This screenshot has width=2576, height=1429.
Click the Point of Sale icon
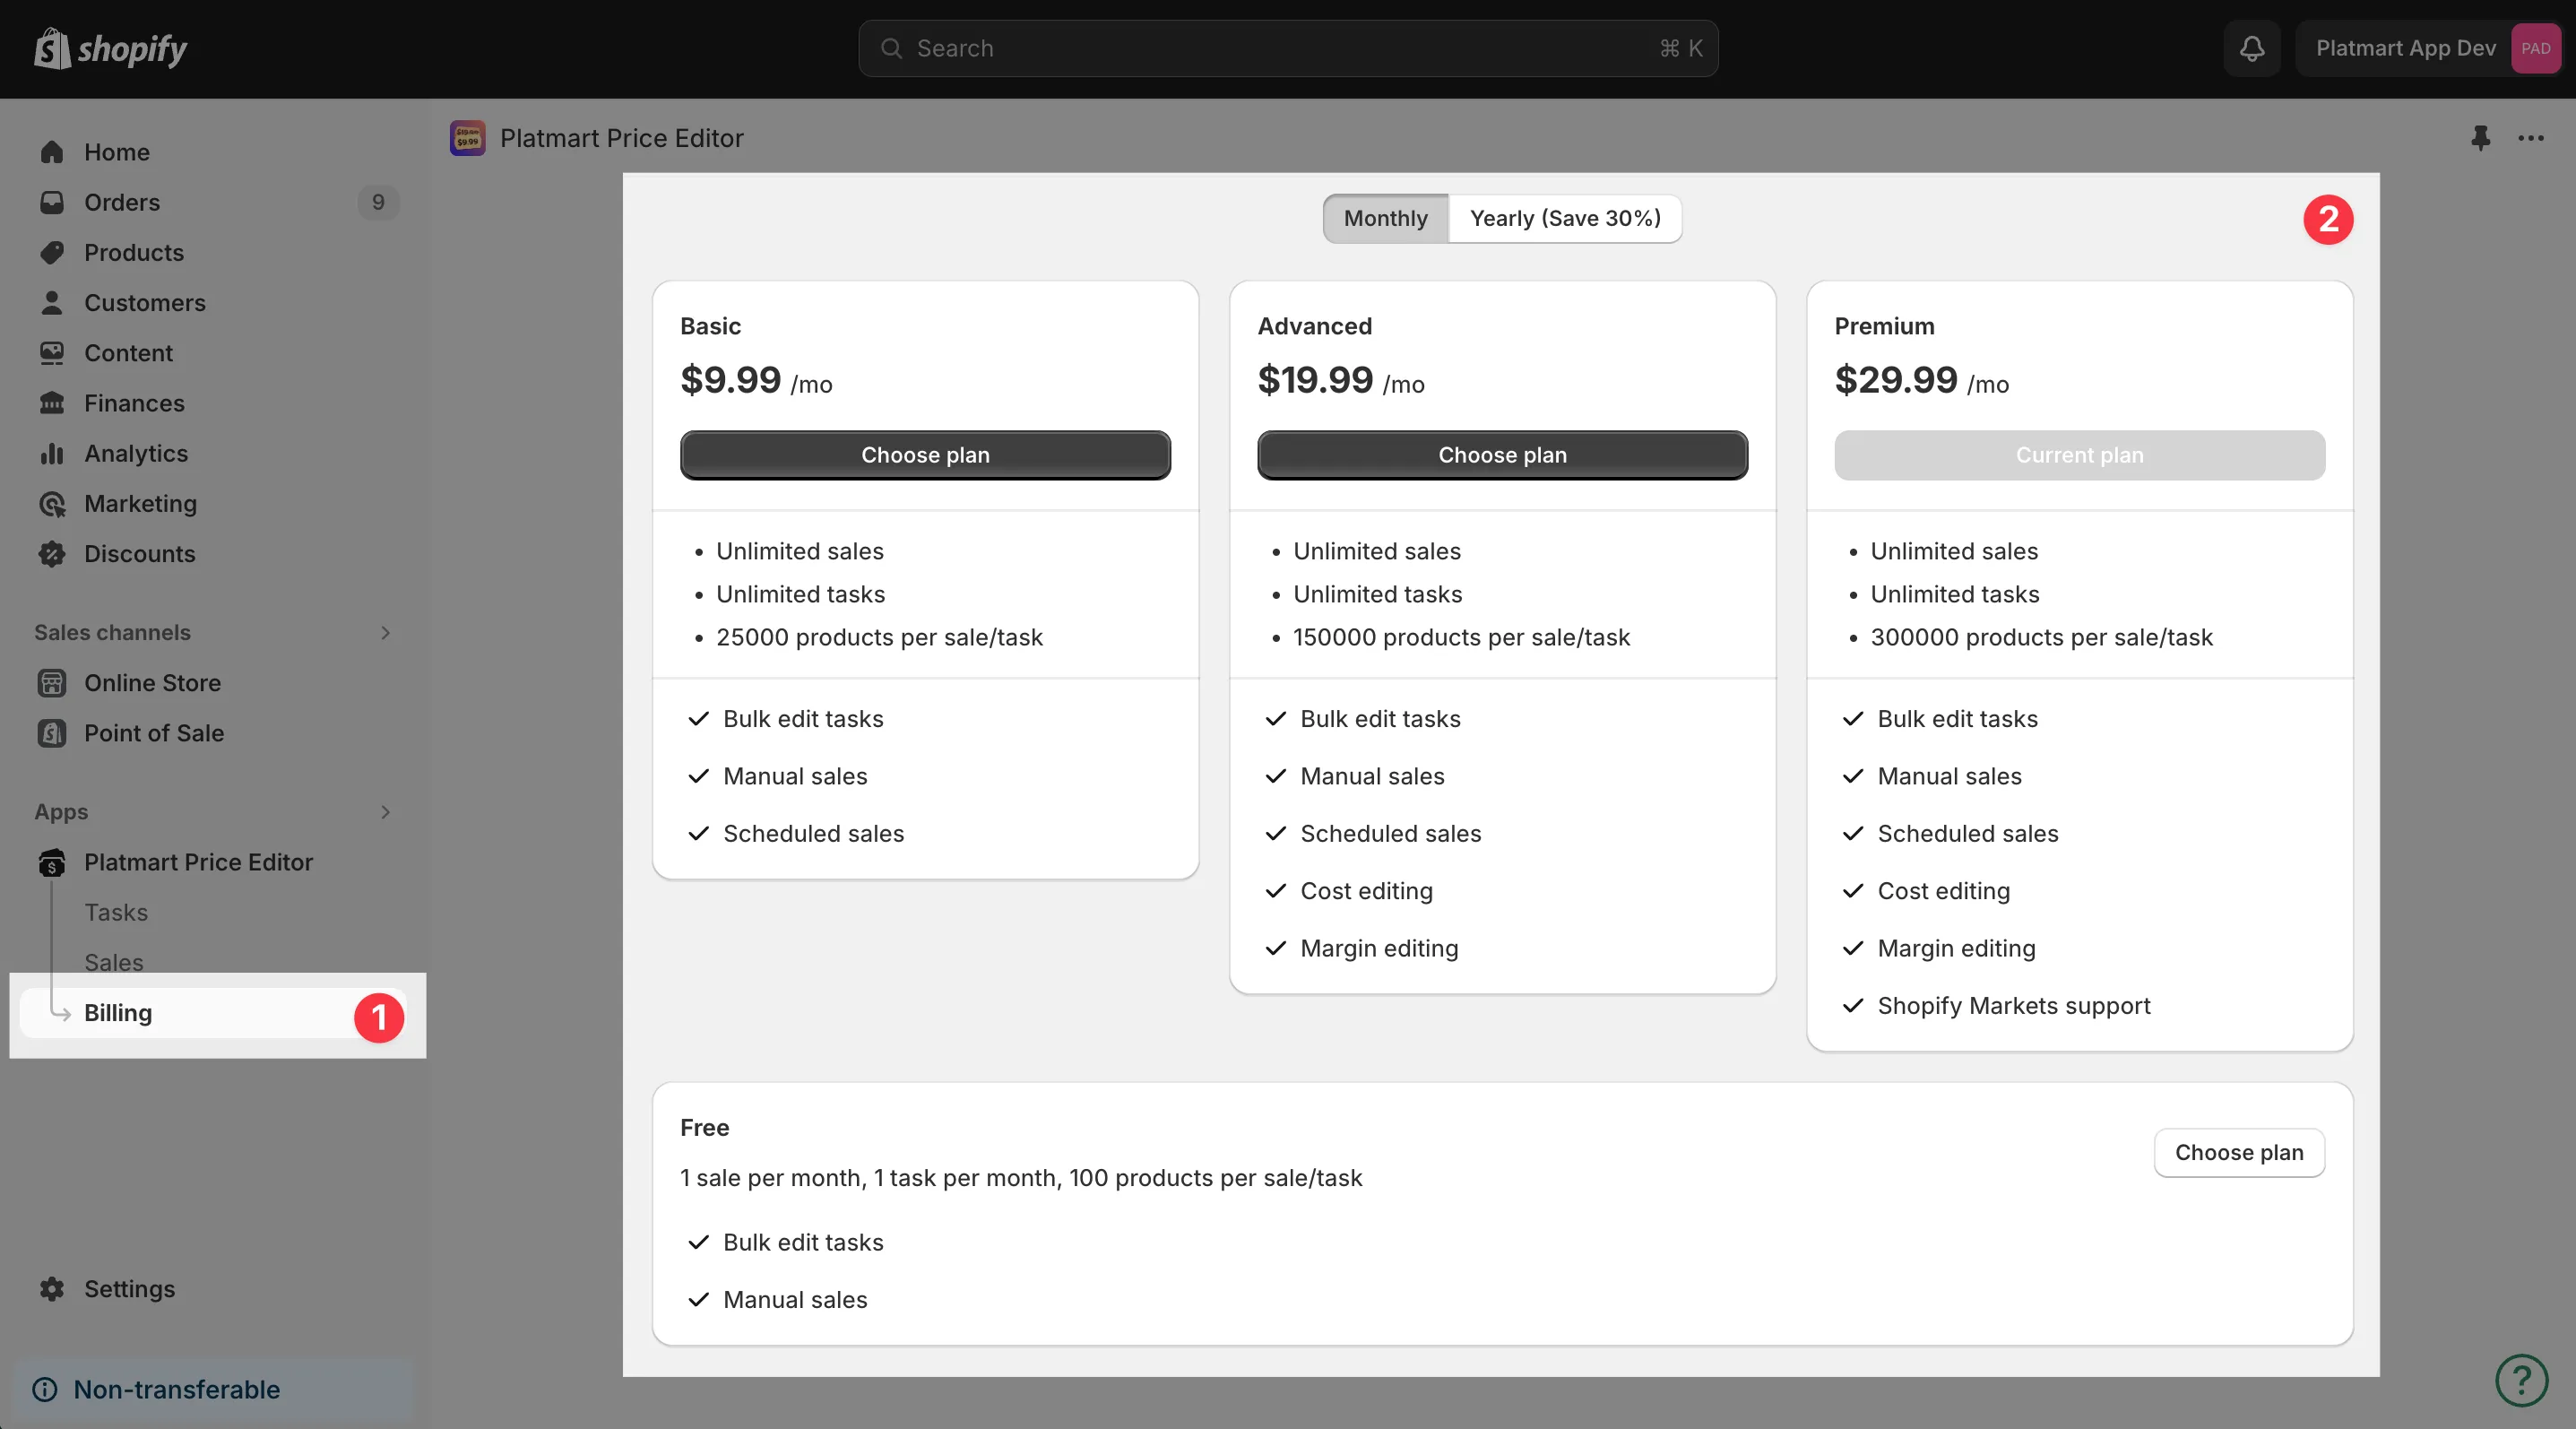(x=52, y=733)
